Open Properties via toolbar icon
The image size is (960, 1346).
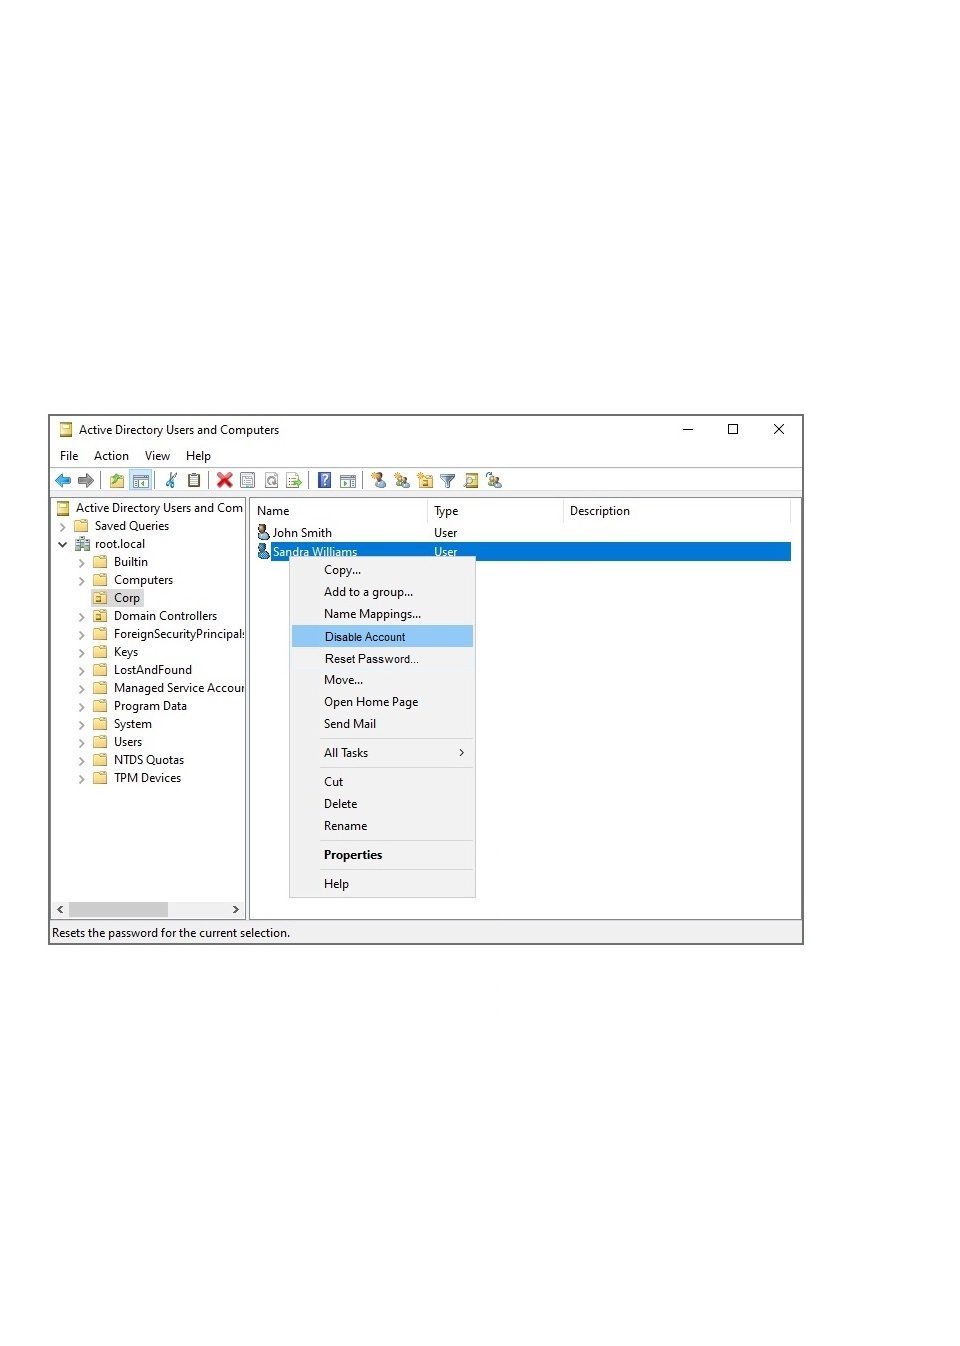click(248, 481)
